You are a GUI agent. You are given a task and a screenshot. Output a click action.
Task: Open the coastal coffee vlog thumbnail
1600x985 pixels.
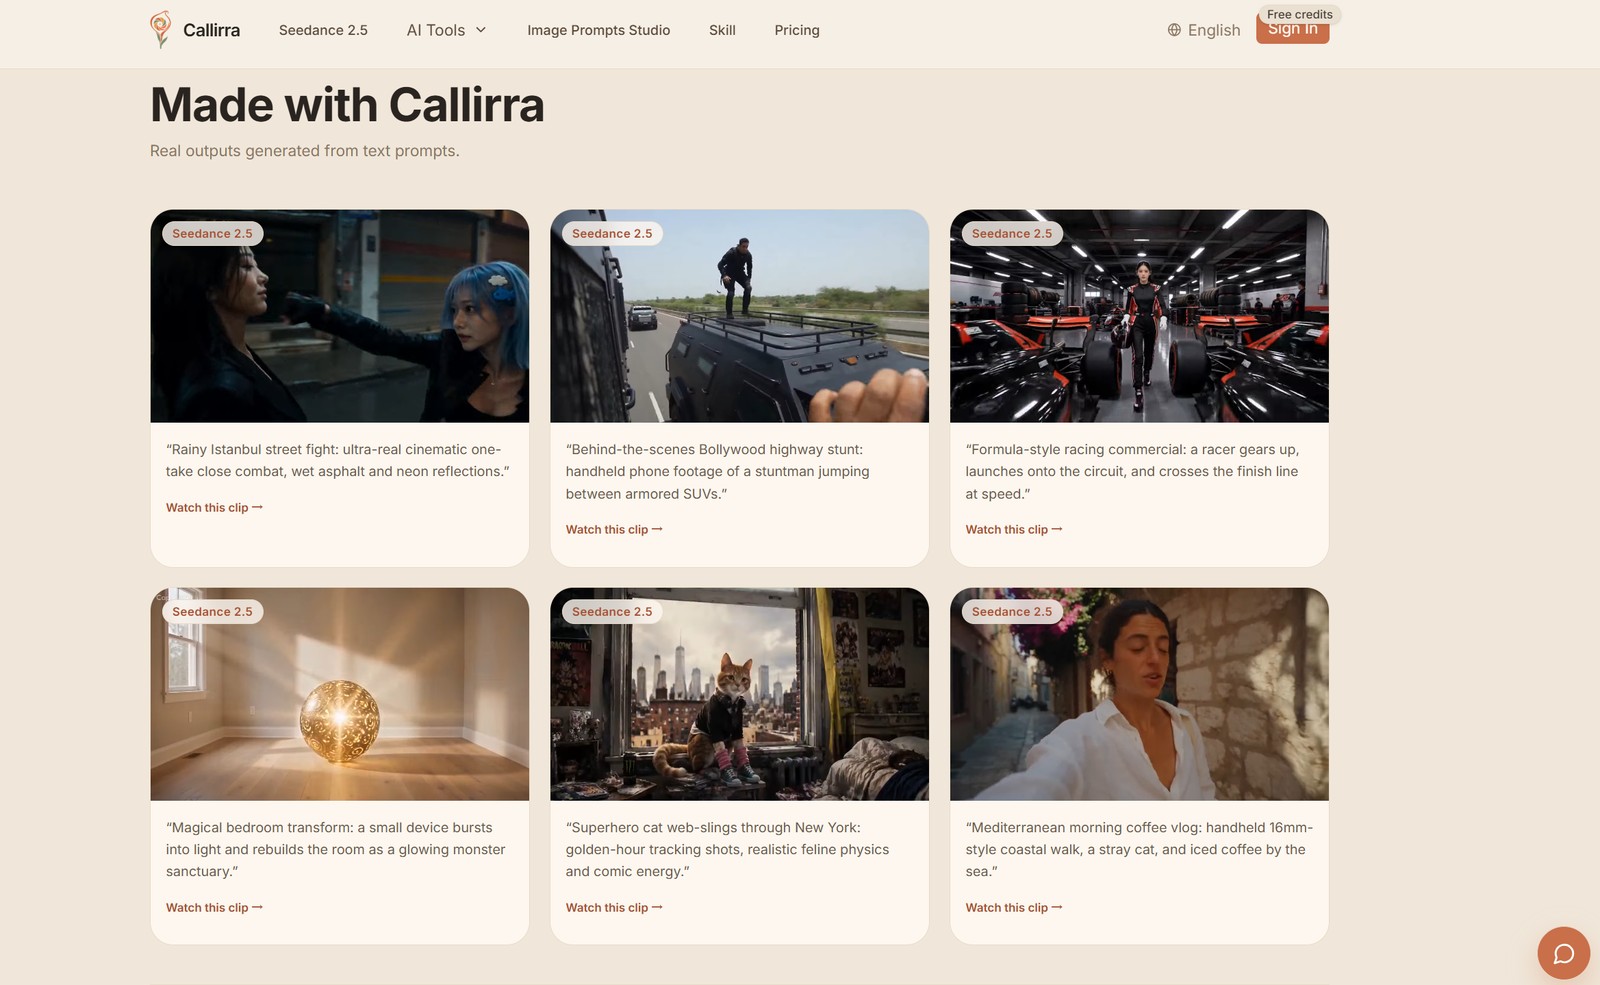click(1139, 694)
